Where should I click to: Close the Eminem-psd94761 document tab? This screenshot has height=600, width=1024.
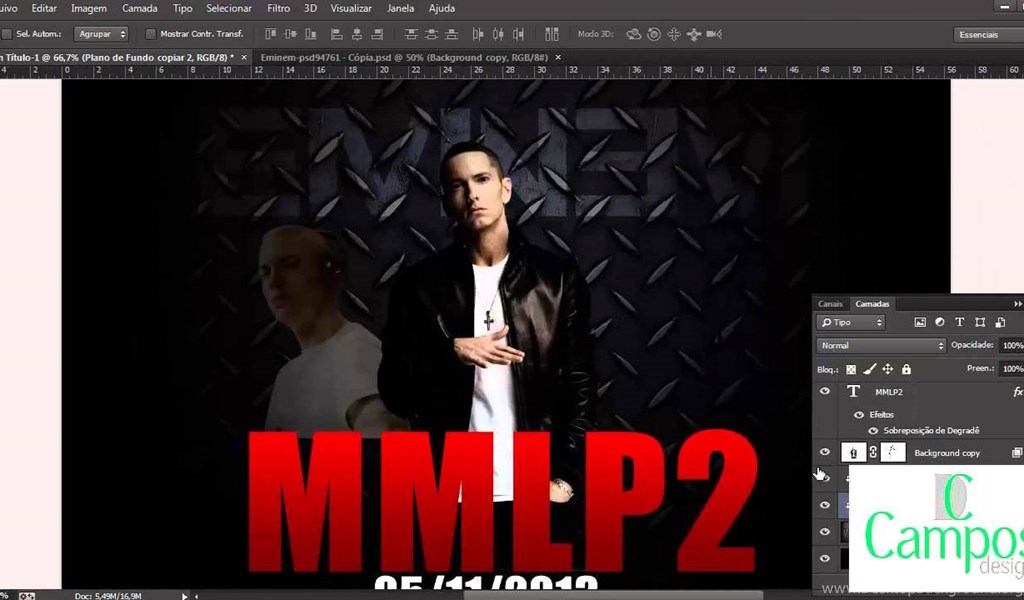pos(558,57)
